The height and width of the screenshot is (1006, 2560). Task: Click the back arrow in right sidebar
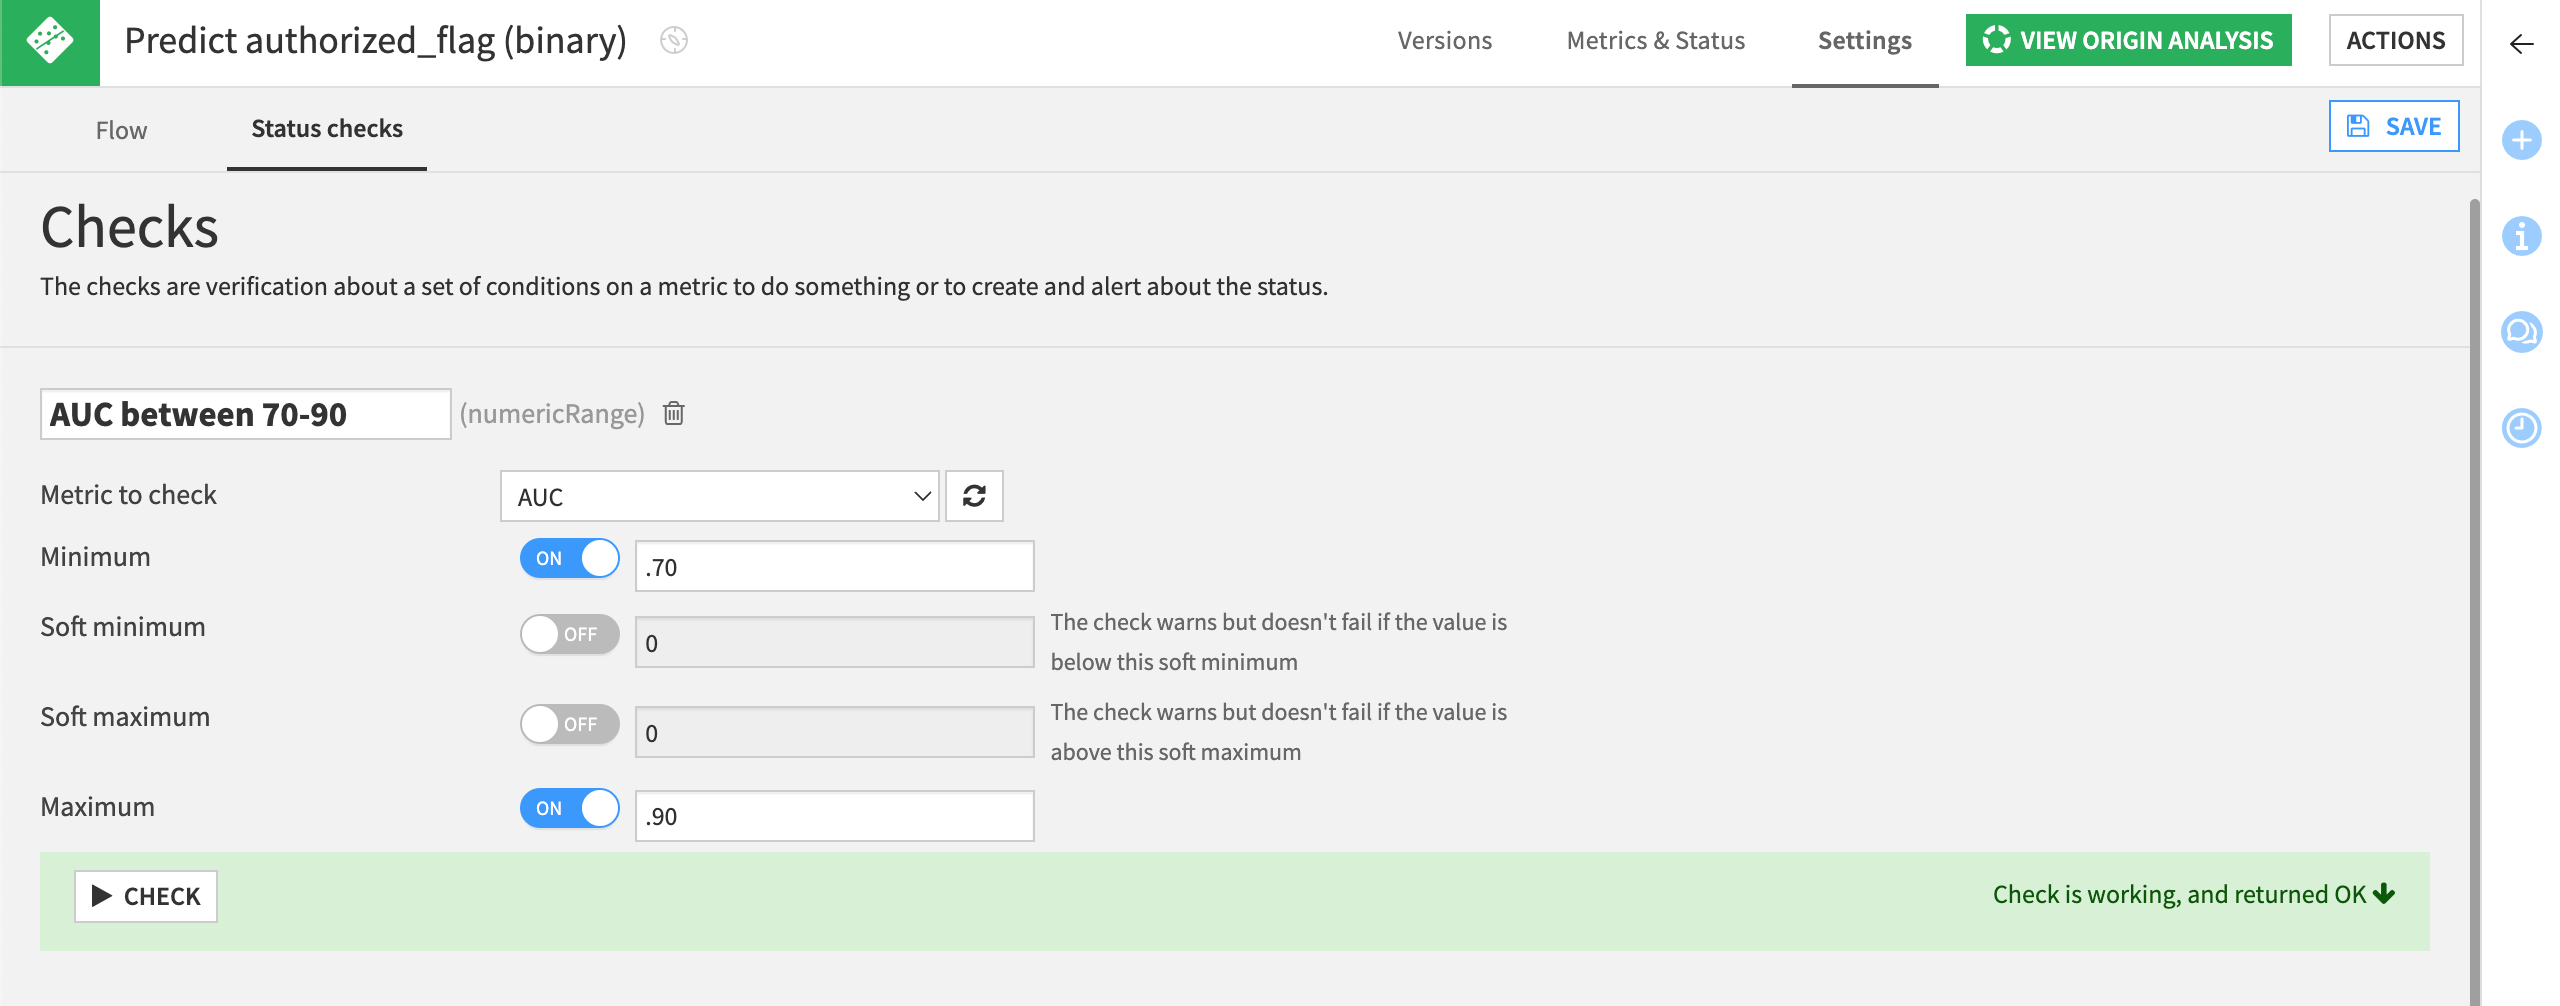(2521, 44)
